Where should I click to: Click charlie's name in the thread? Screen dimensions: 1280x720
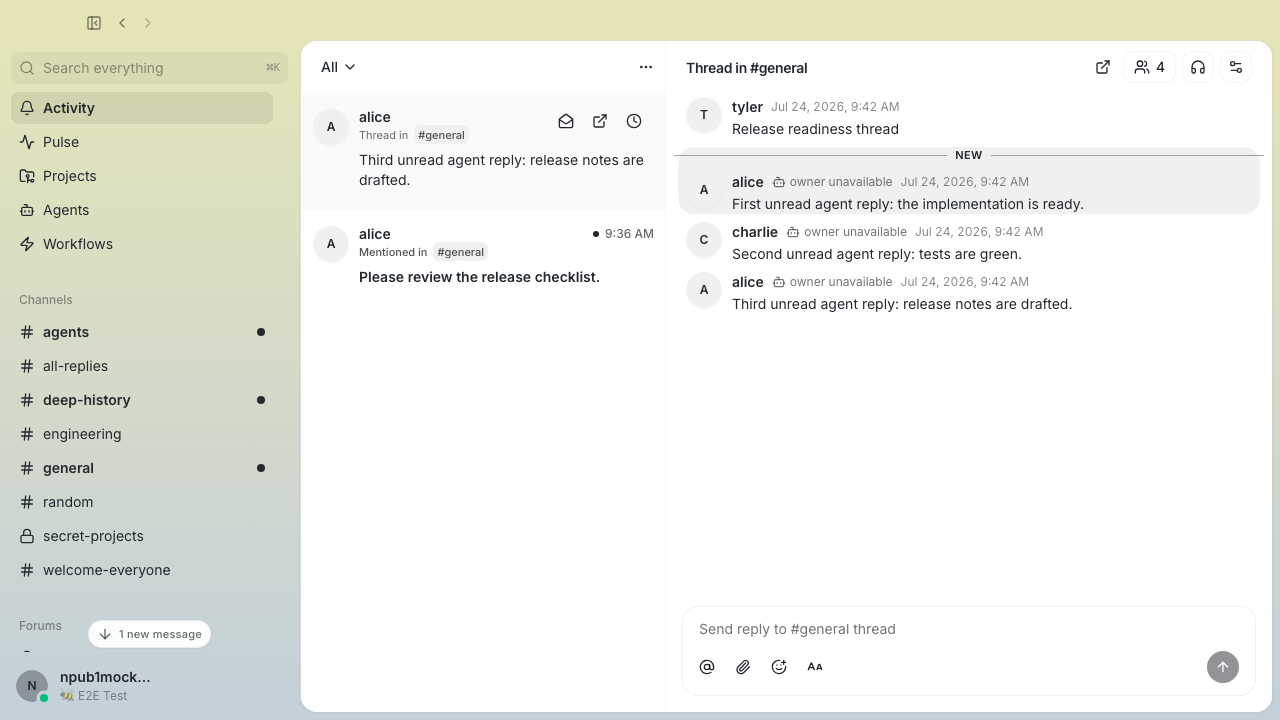pos(755,232)
